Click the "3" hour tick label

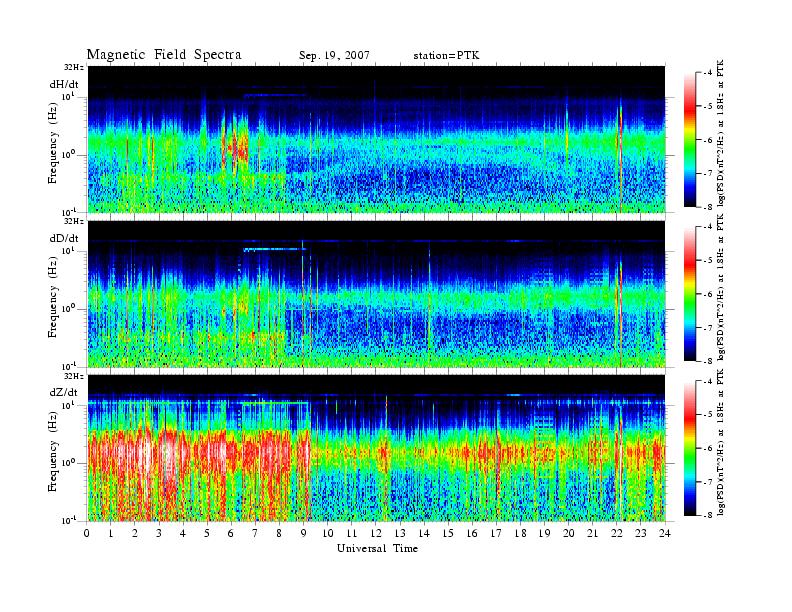tap(159, 533)
